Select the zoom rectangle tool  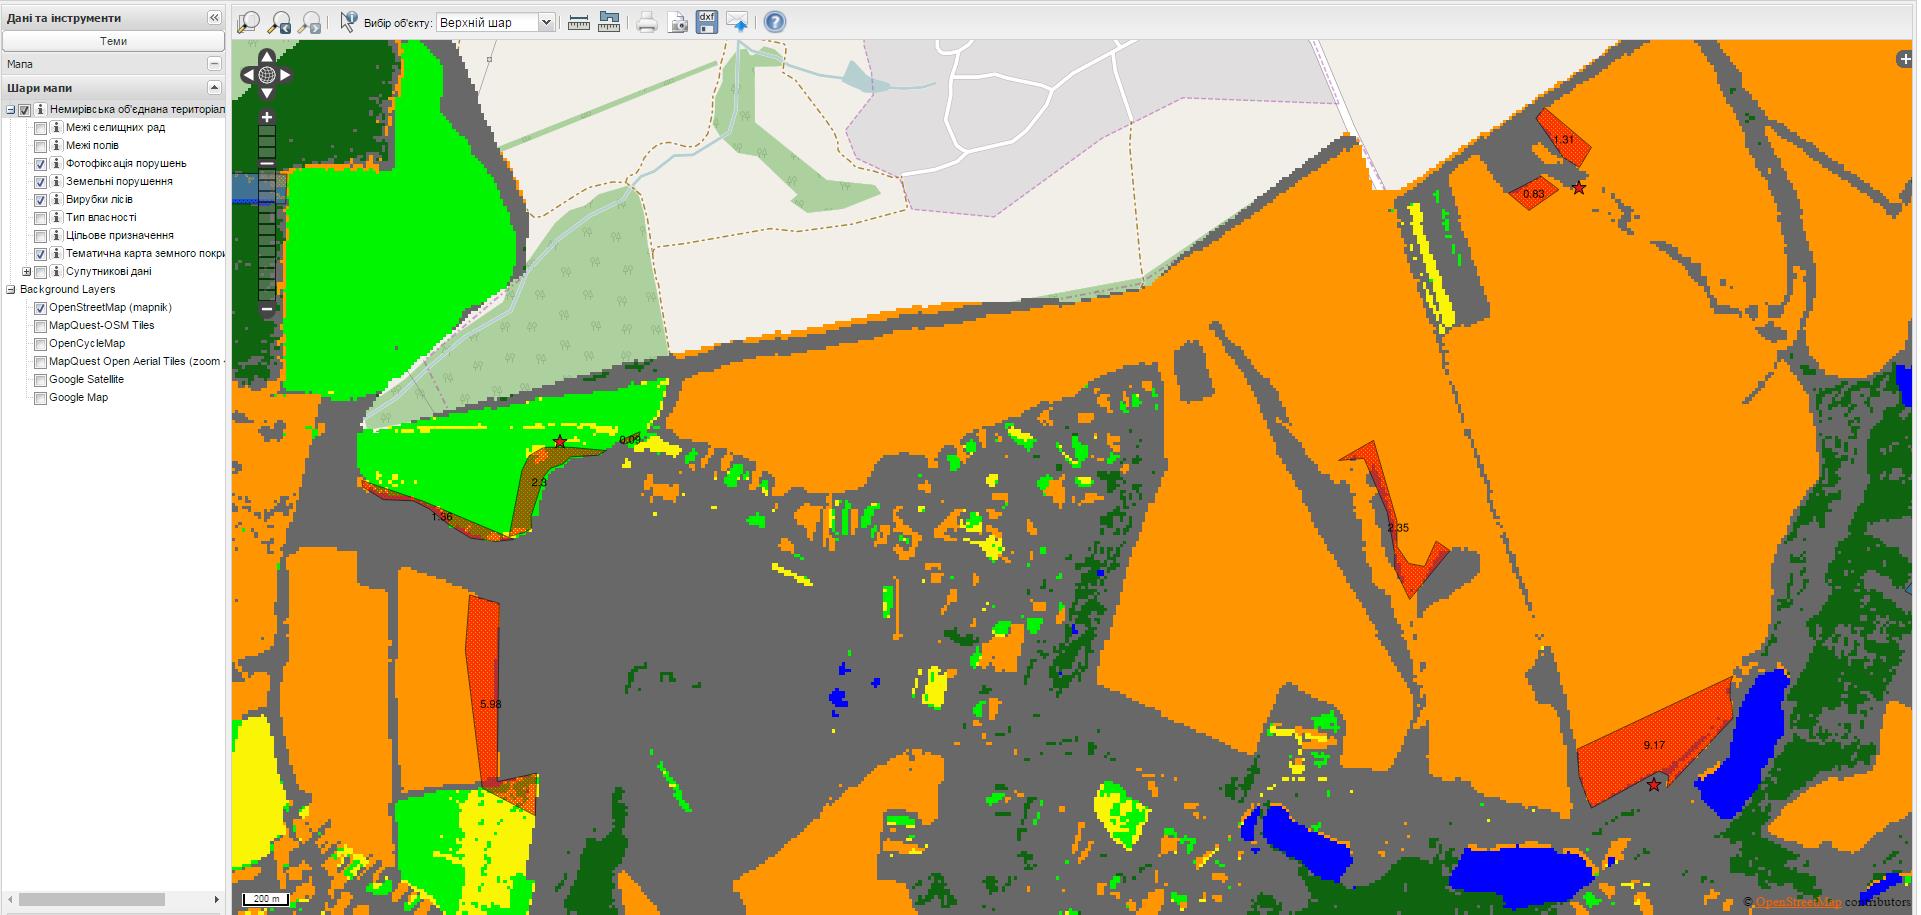pos(248,22)
